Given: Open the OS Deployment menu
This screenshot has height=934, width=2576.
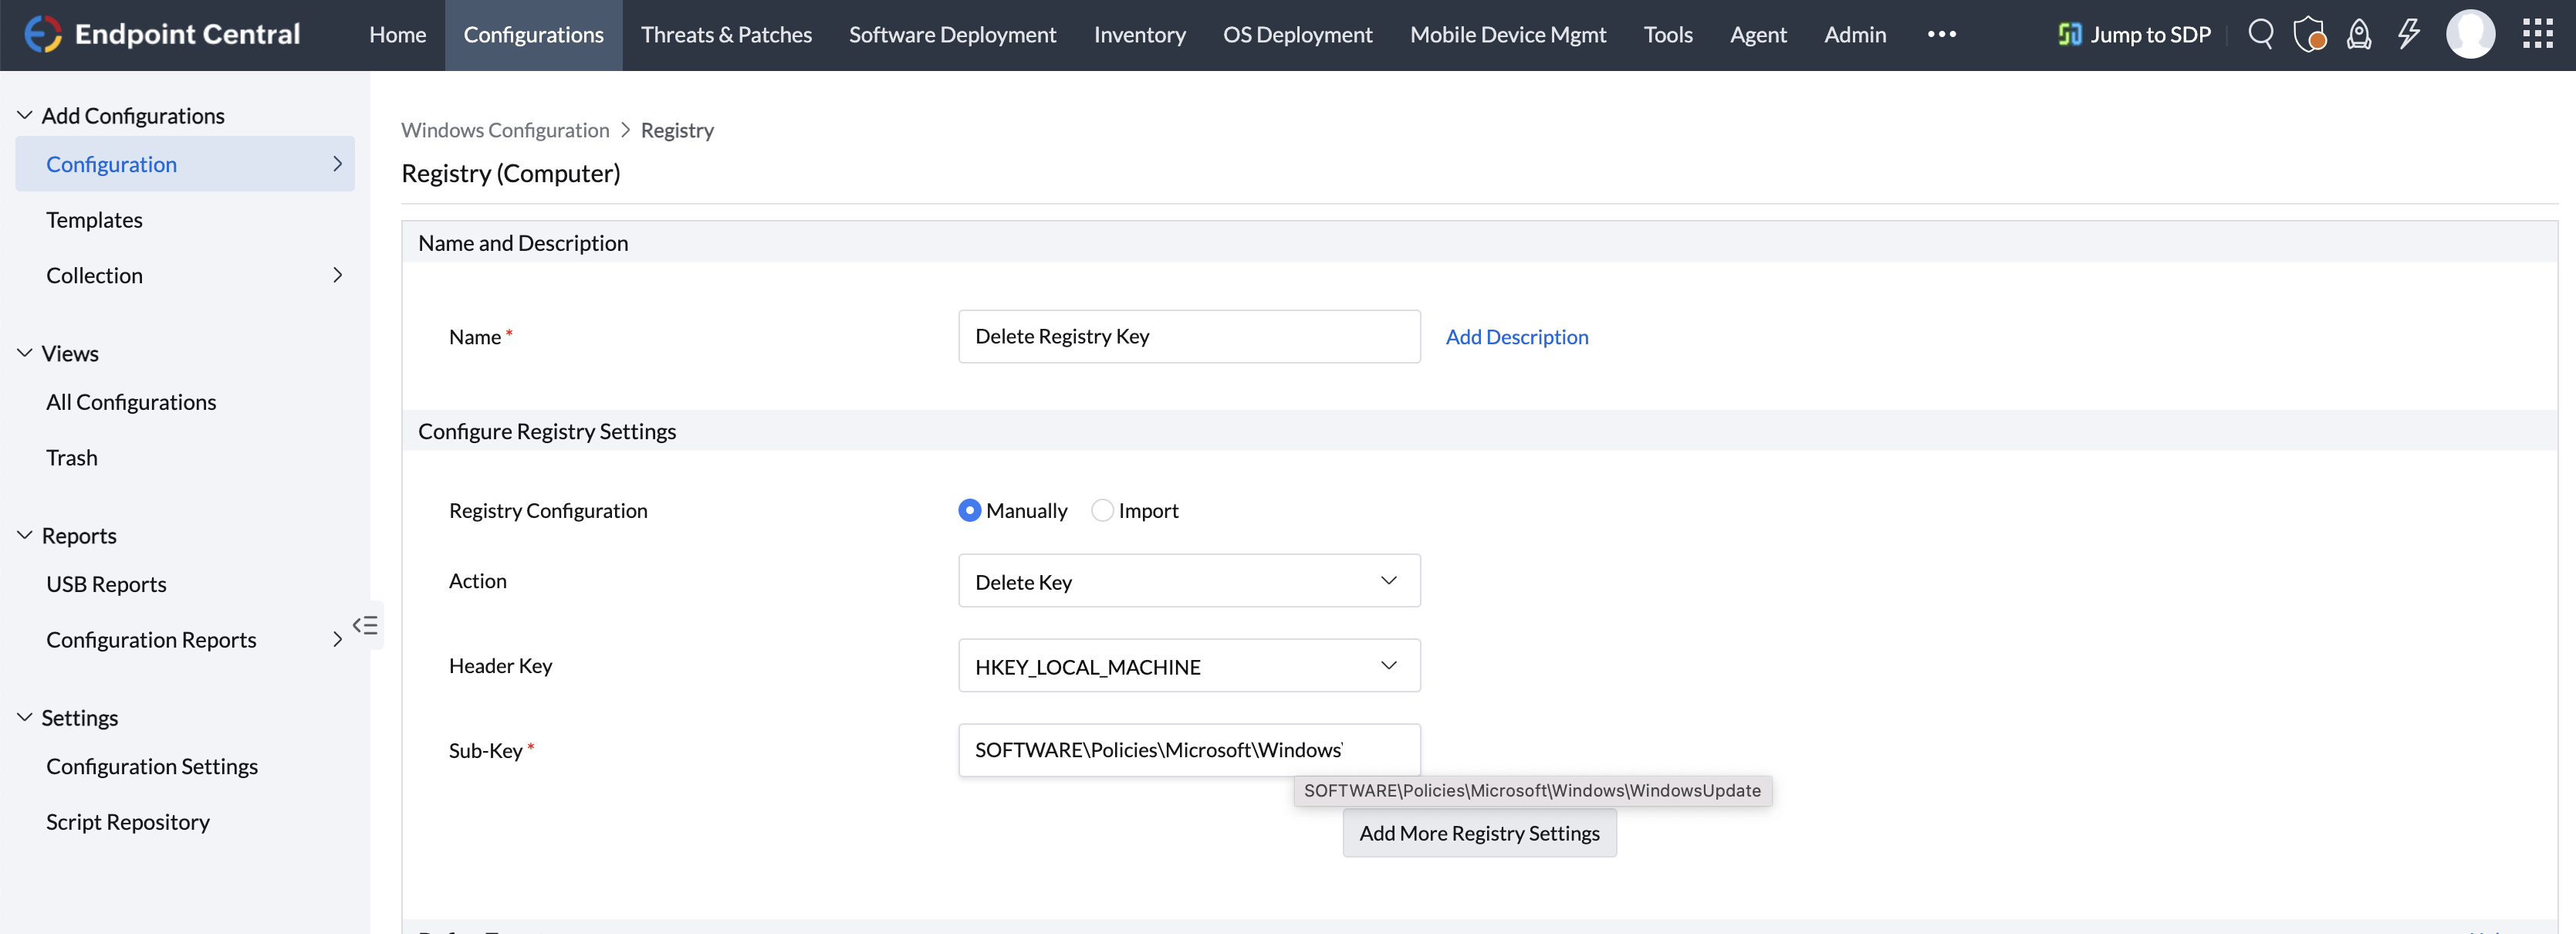Looking at the screenshot, I should pyautogui.click(x=1297, y=33).
